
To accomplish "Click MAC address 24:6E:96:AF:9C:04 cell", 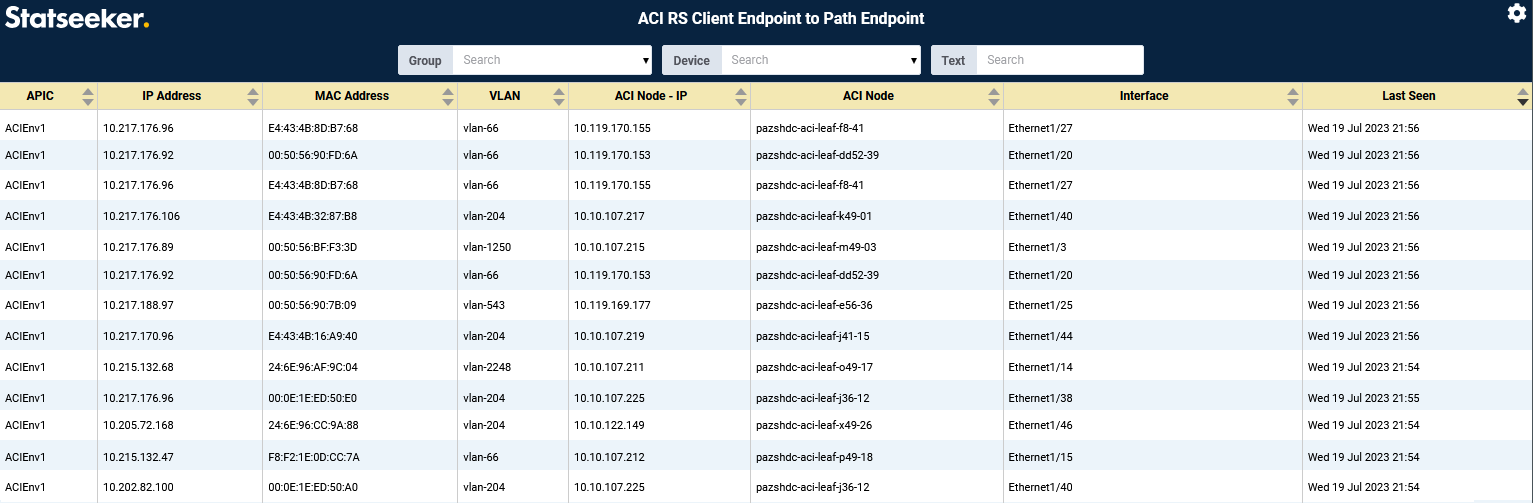I will (312, 367).
